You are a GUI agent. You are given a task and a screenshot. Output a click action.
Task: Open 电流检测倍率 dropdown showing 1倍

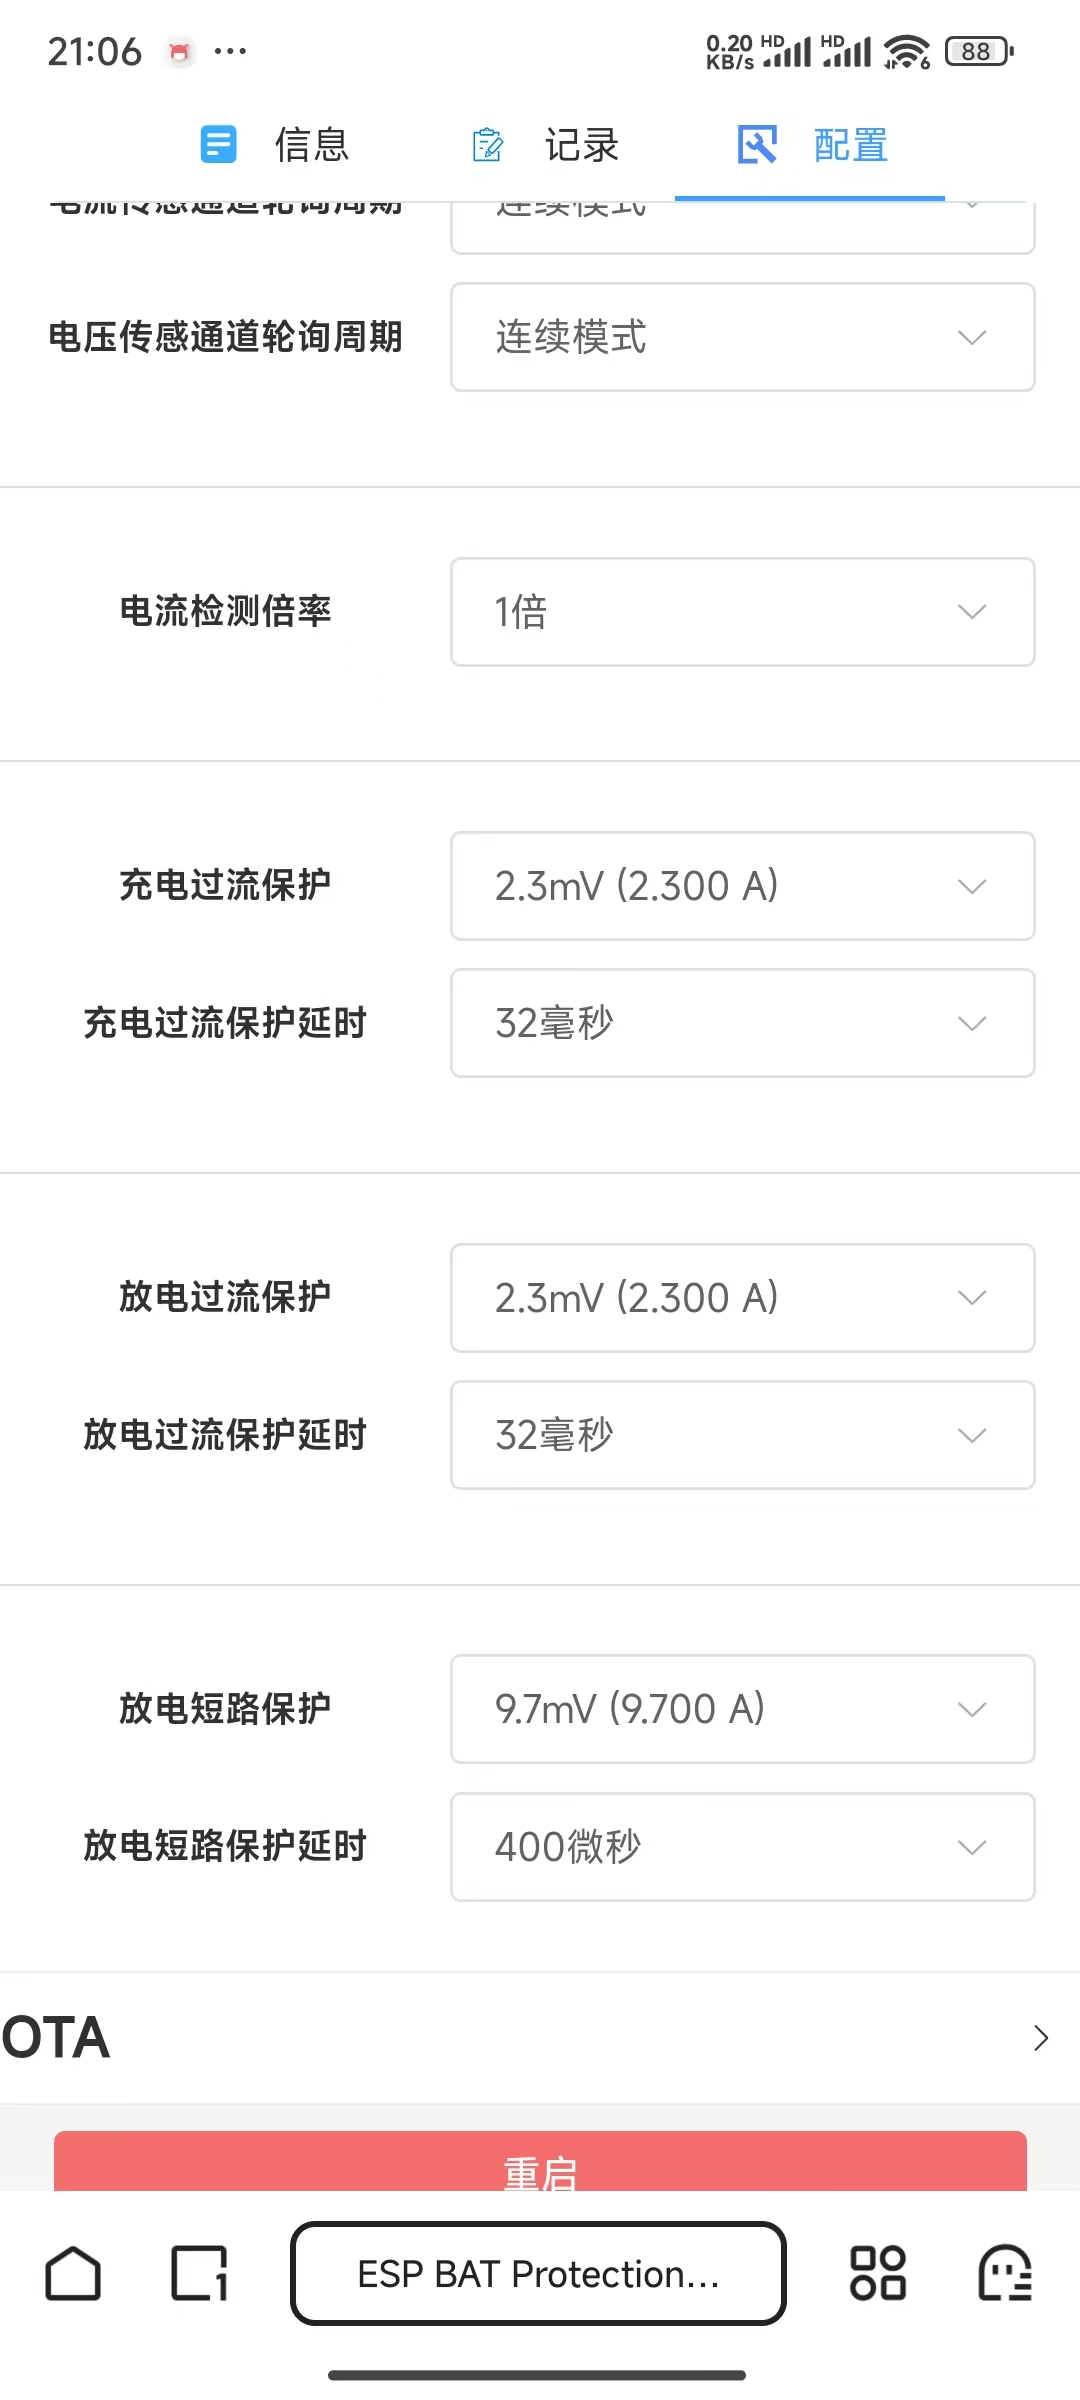coord(742,612)
